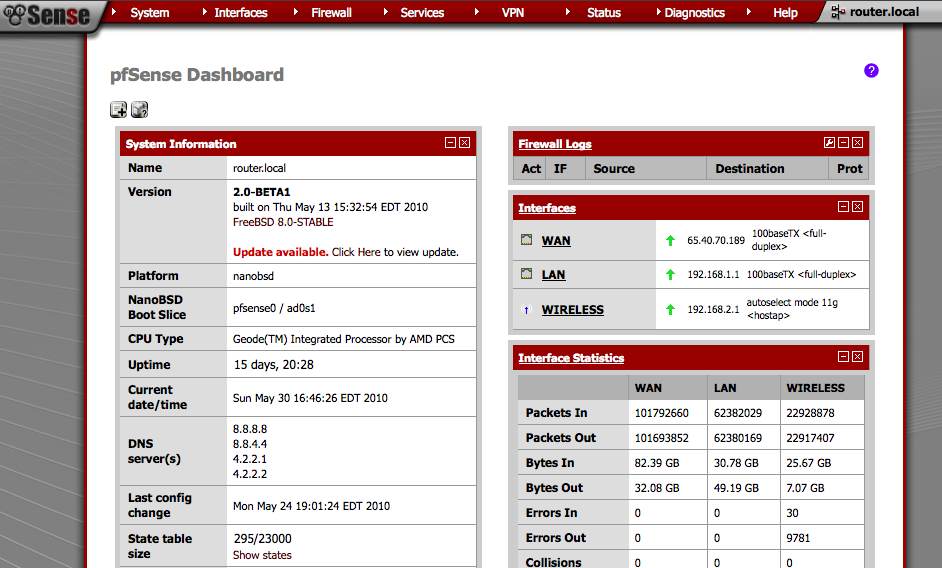Viewport: 942px width, 568px height.
Task: Open the Help menu
Action: [785, 13]
